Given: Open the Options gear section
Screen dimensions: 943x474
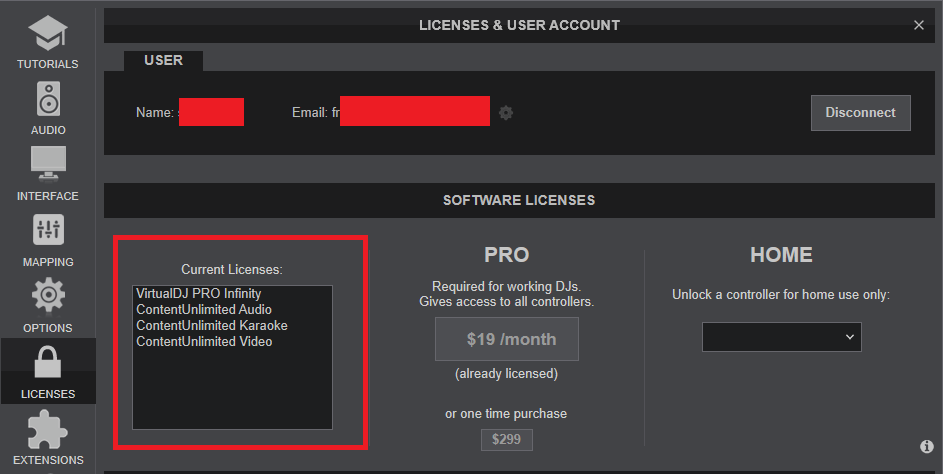Looking at the screenshot, I should (x=48, y=306).
